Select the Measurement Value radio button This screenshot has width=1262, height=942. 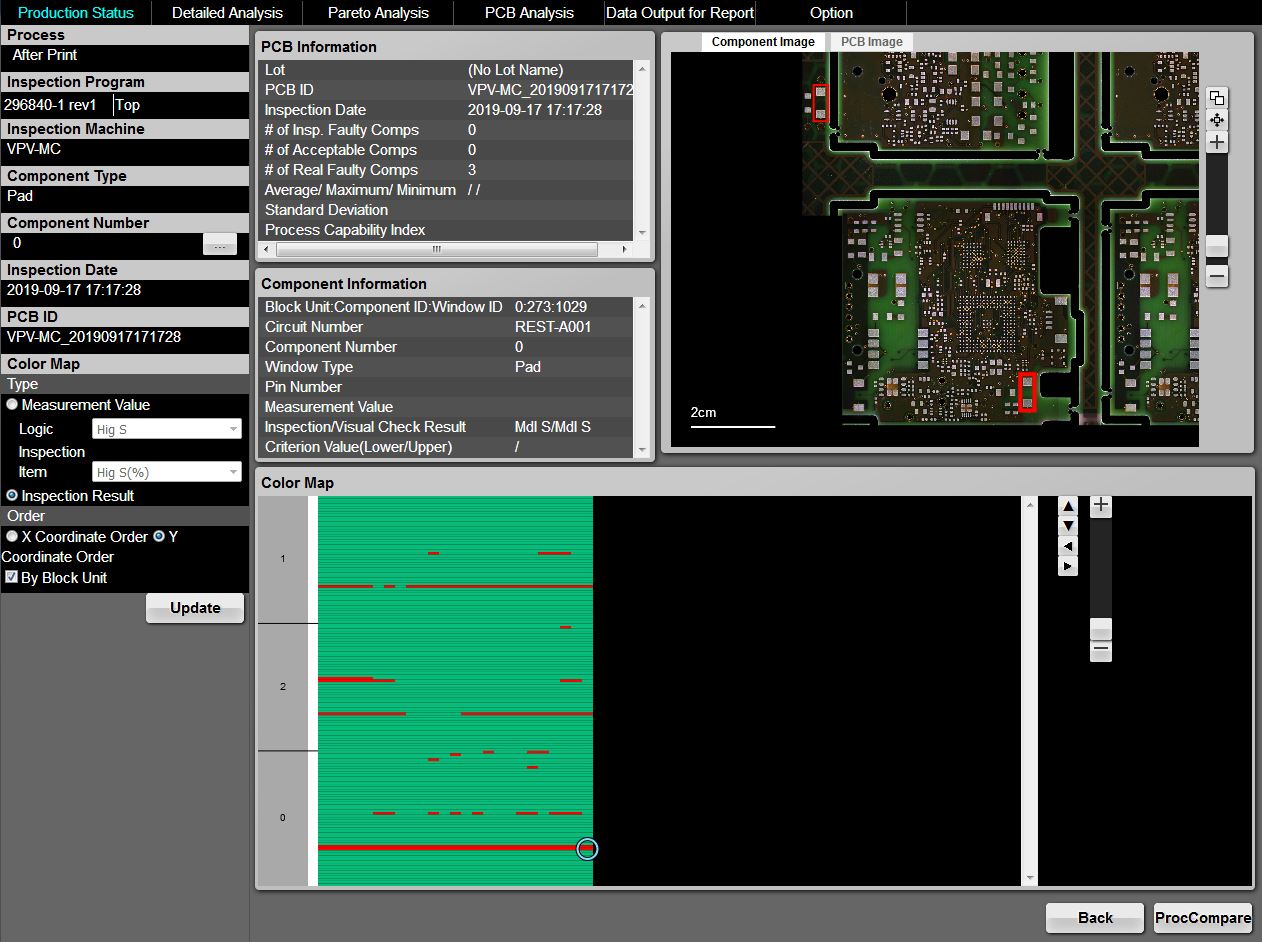click(x=12, y=405)
